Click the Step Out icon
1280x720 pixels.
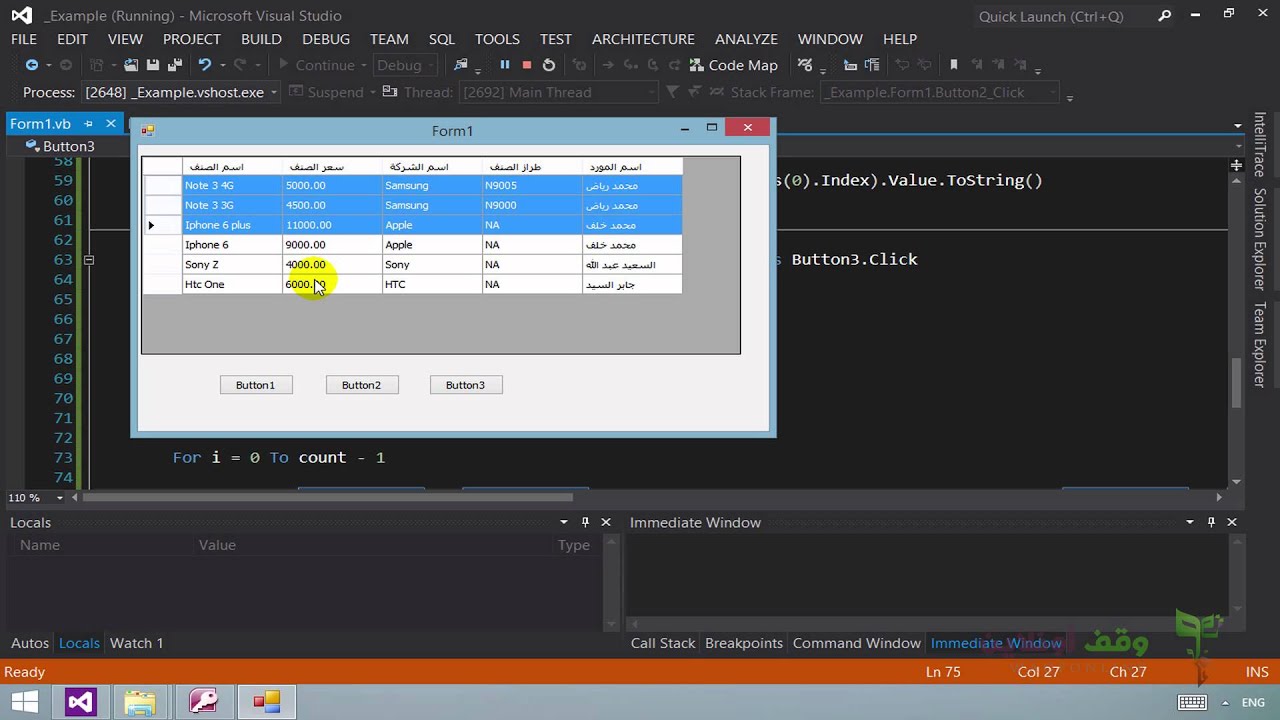pos(673,65)
